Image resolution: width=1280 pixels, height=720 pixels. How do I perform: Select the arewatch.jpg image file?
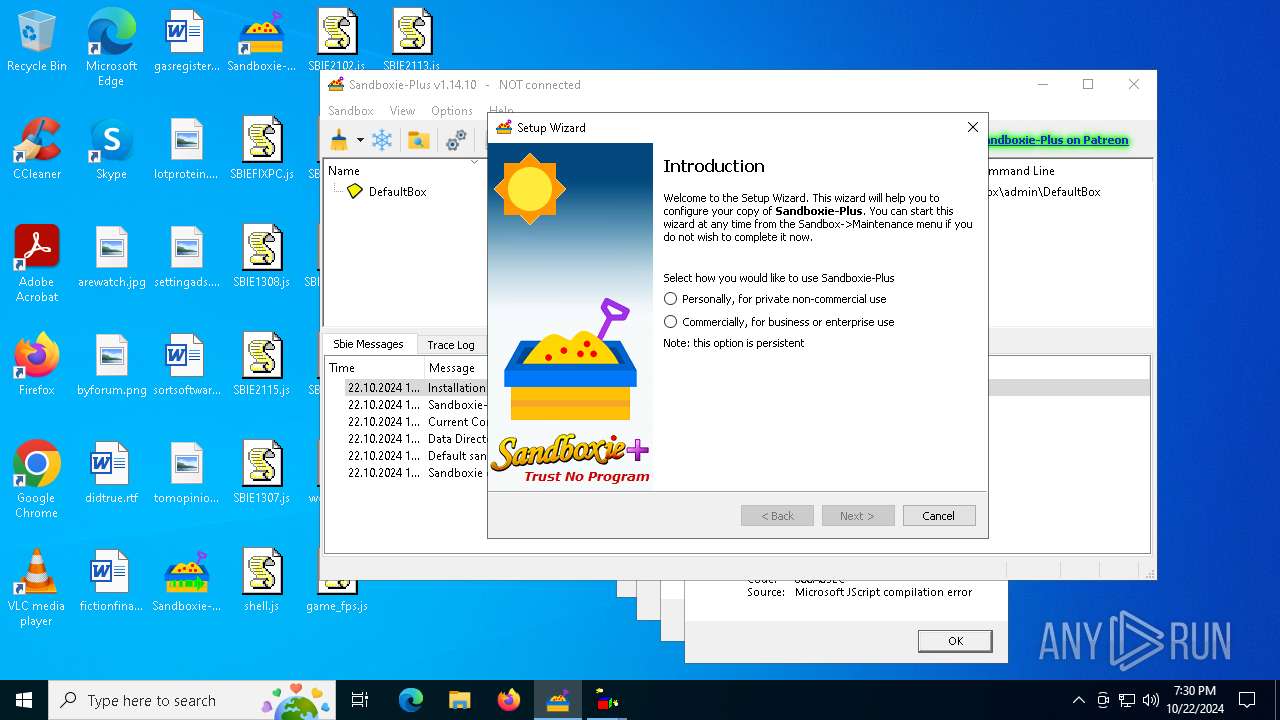click(x=111, y=256)
